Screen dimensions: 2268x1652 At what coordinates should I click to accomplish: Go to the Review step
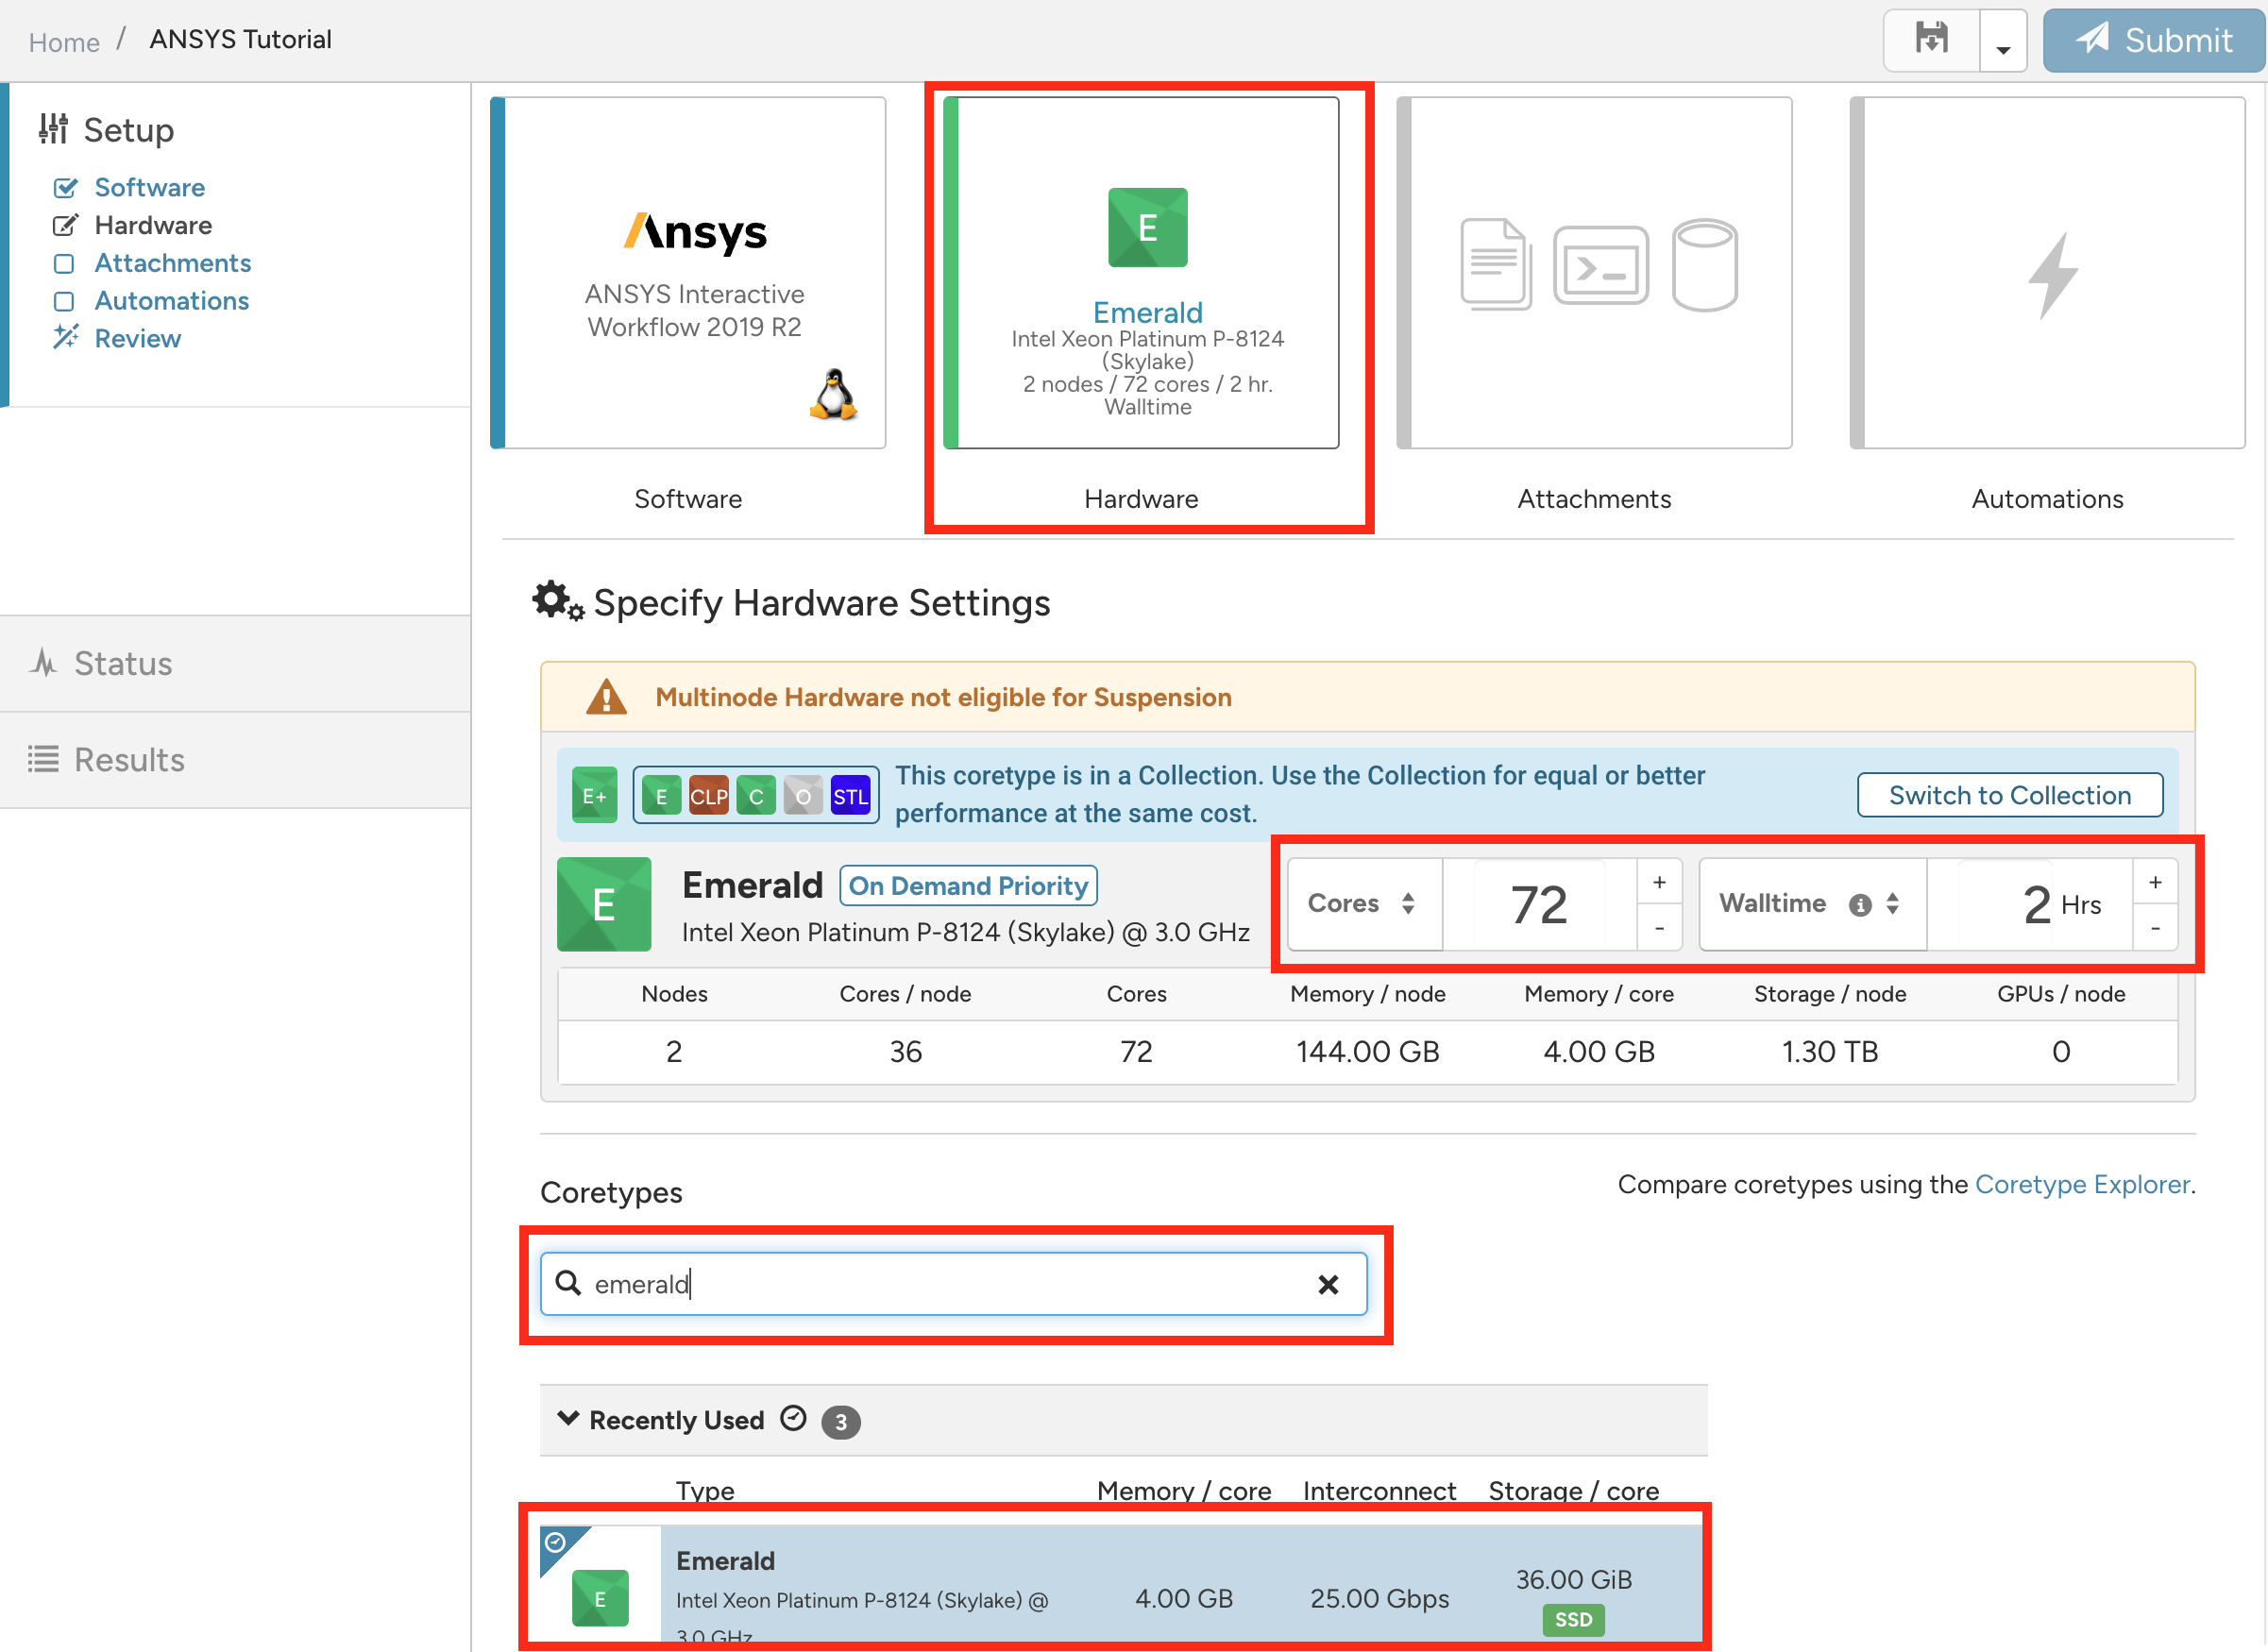click(137, 338)
